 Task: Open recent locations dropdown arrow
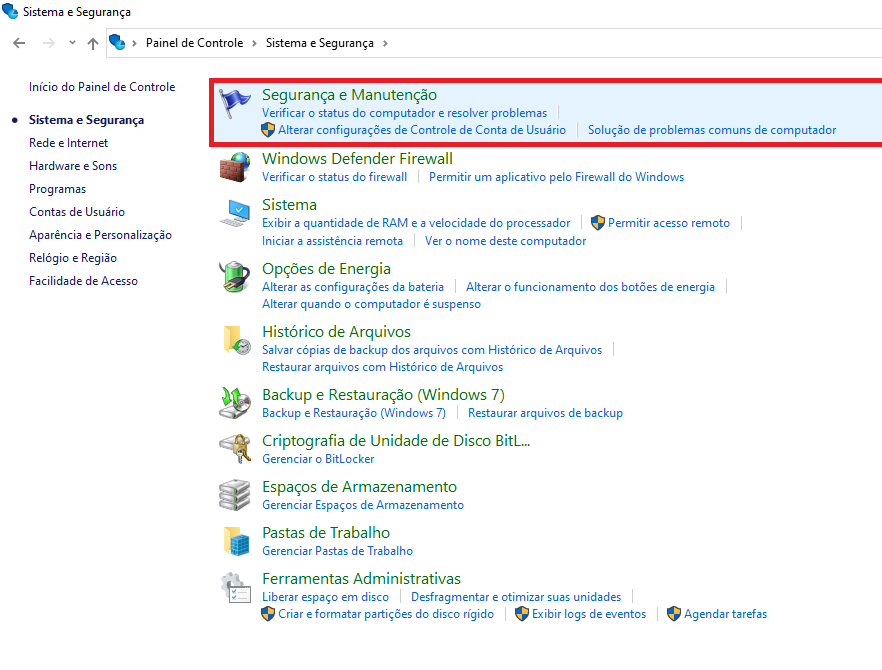72,43
